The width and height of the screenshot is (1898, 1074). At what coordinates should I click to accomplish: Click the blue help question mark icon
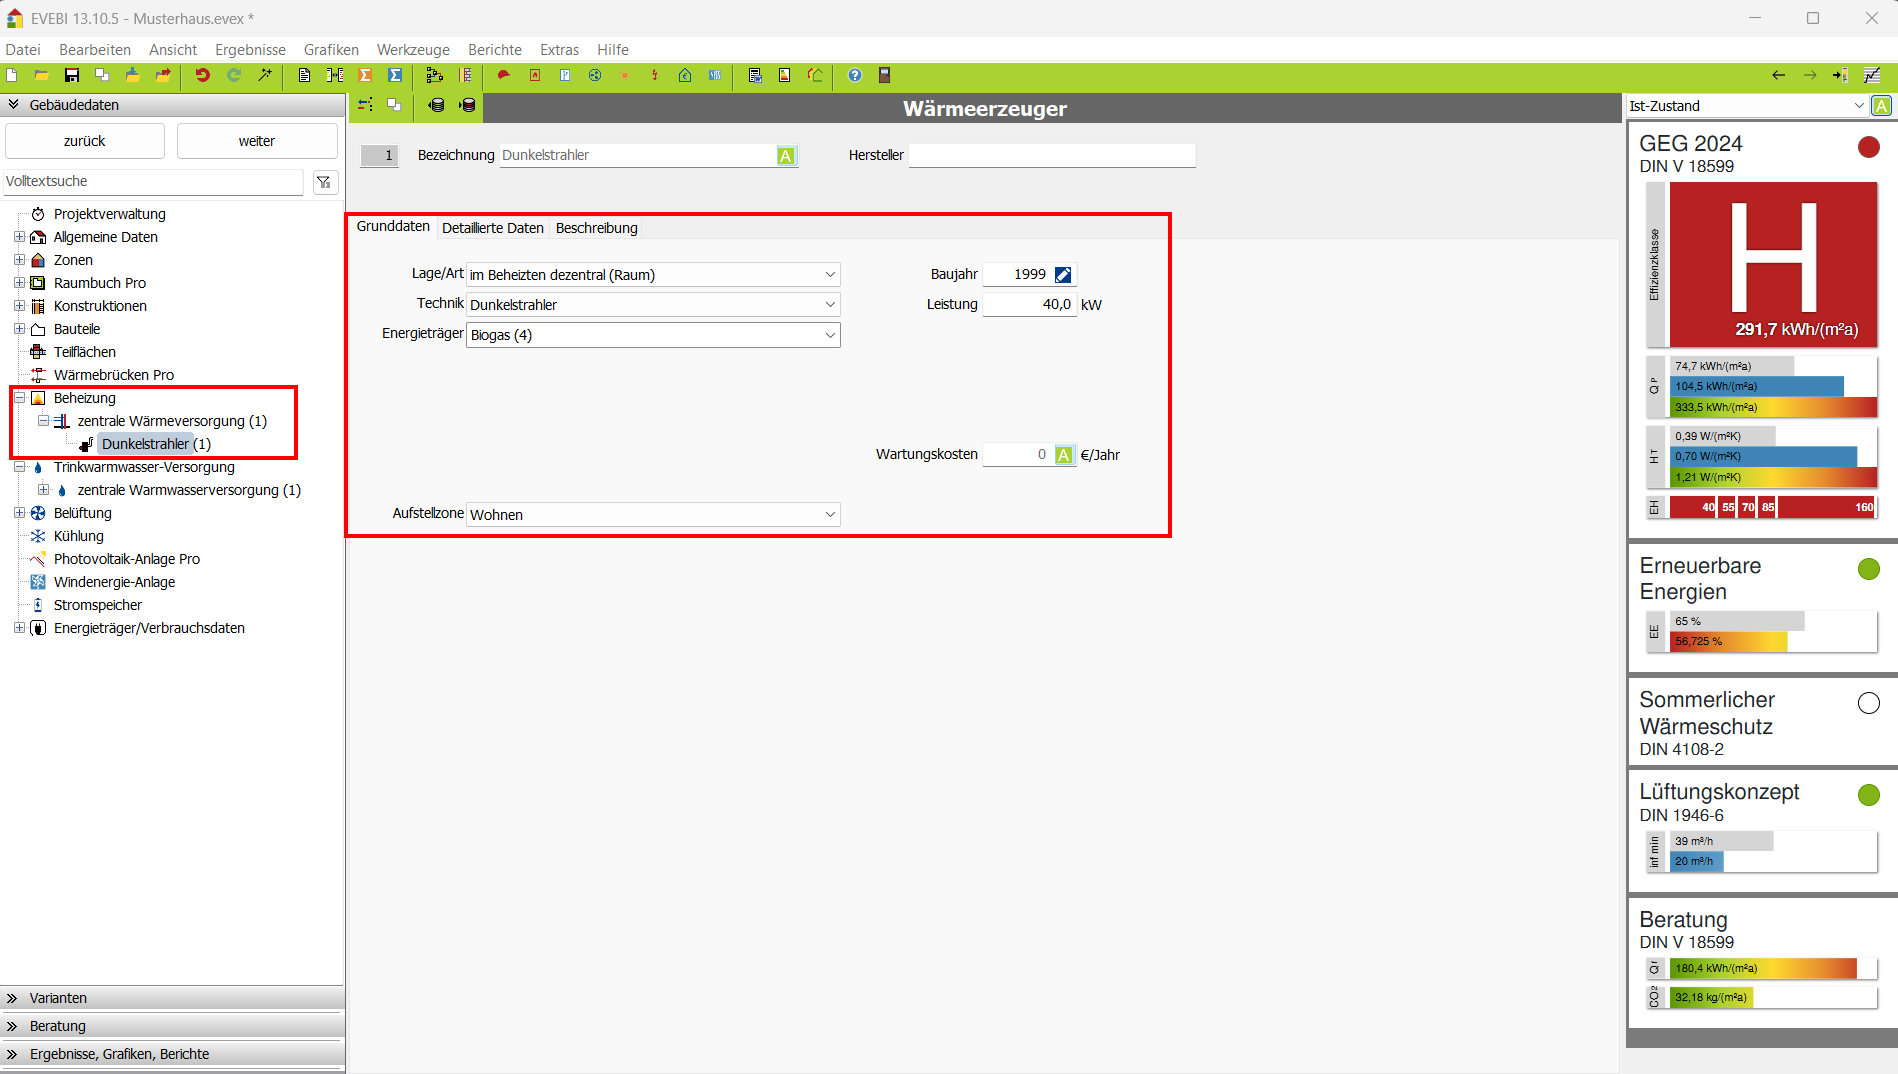pos(854,75)
